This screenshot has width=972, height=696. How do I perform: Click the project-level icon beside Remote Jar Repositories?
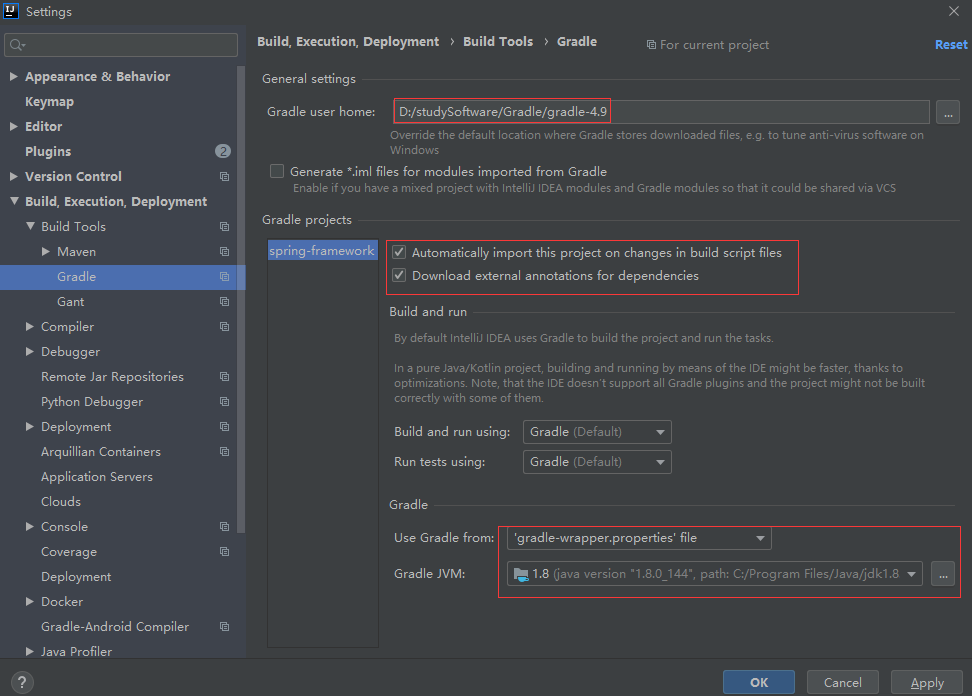pyautogui.click(x=224, y=377)
